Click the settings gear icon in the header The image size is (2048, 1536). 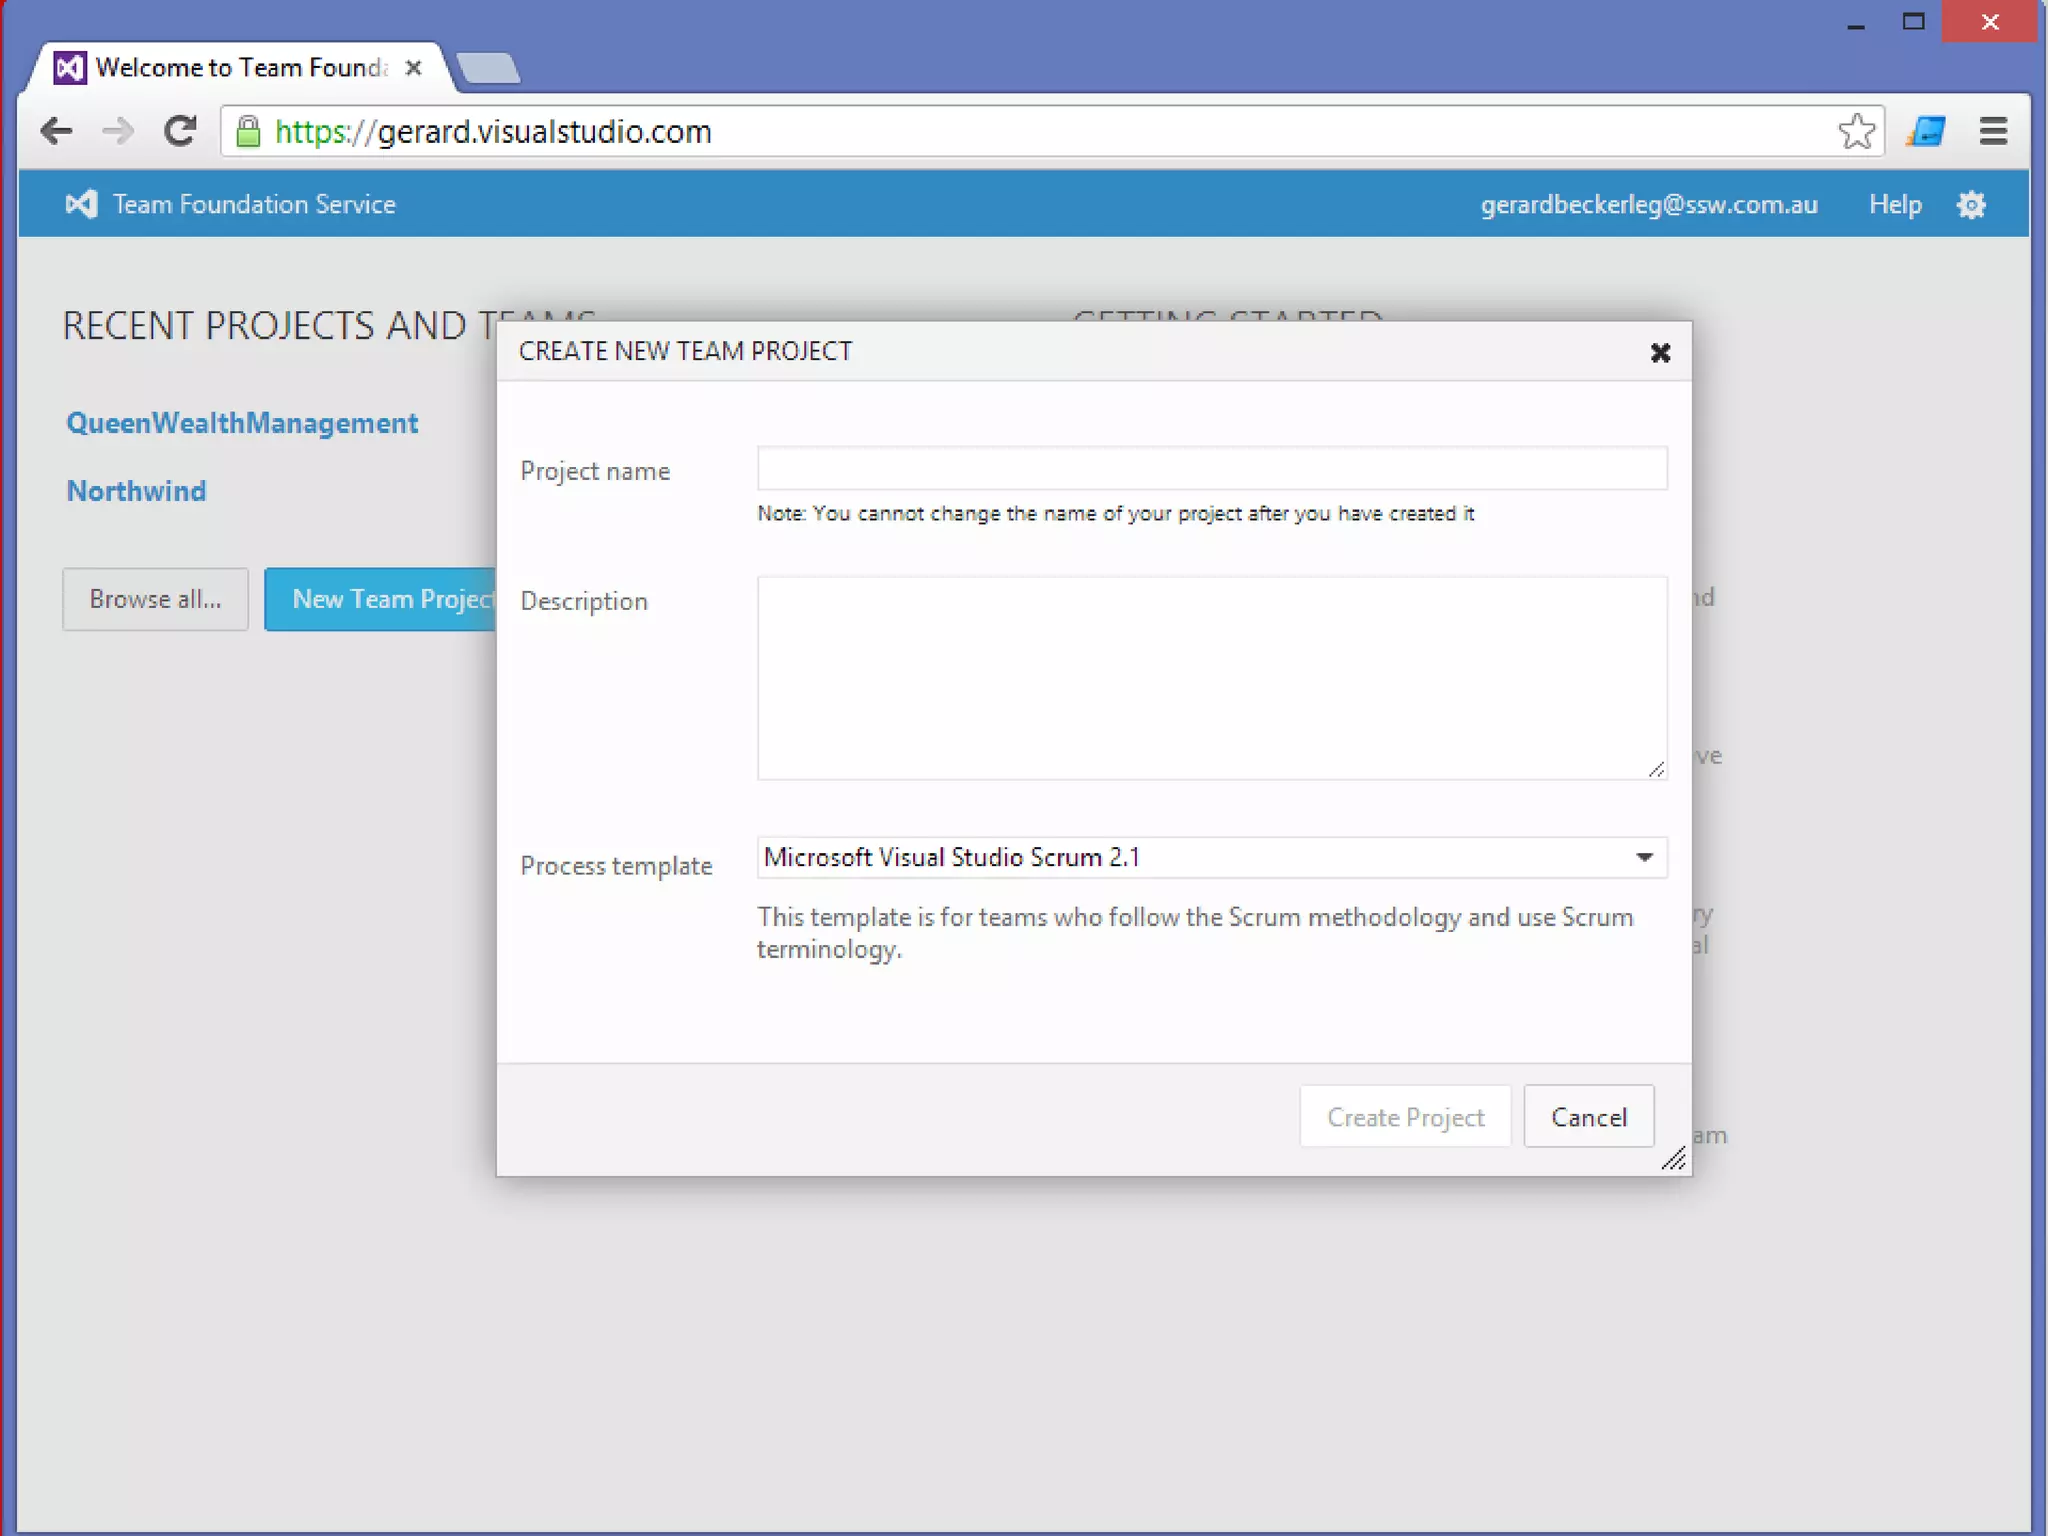tap(1970, 205)
